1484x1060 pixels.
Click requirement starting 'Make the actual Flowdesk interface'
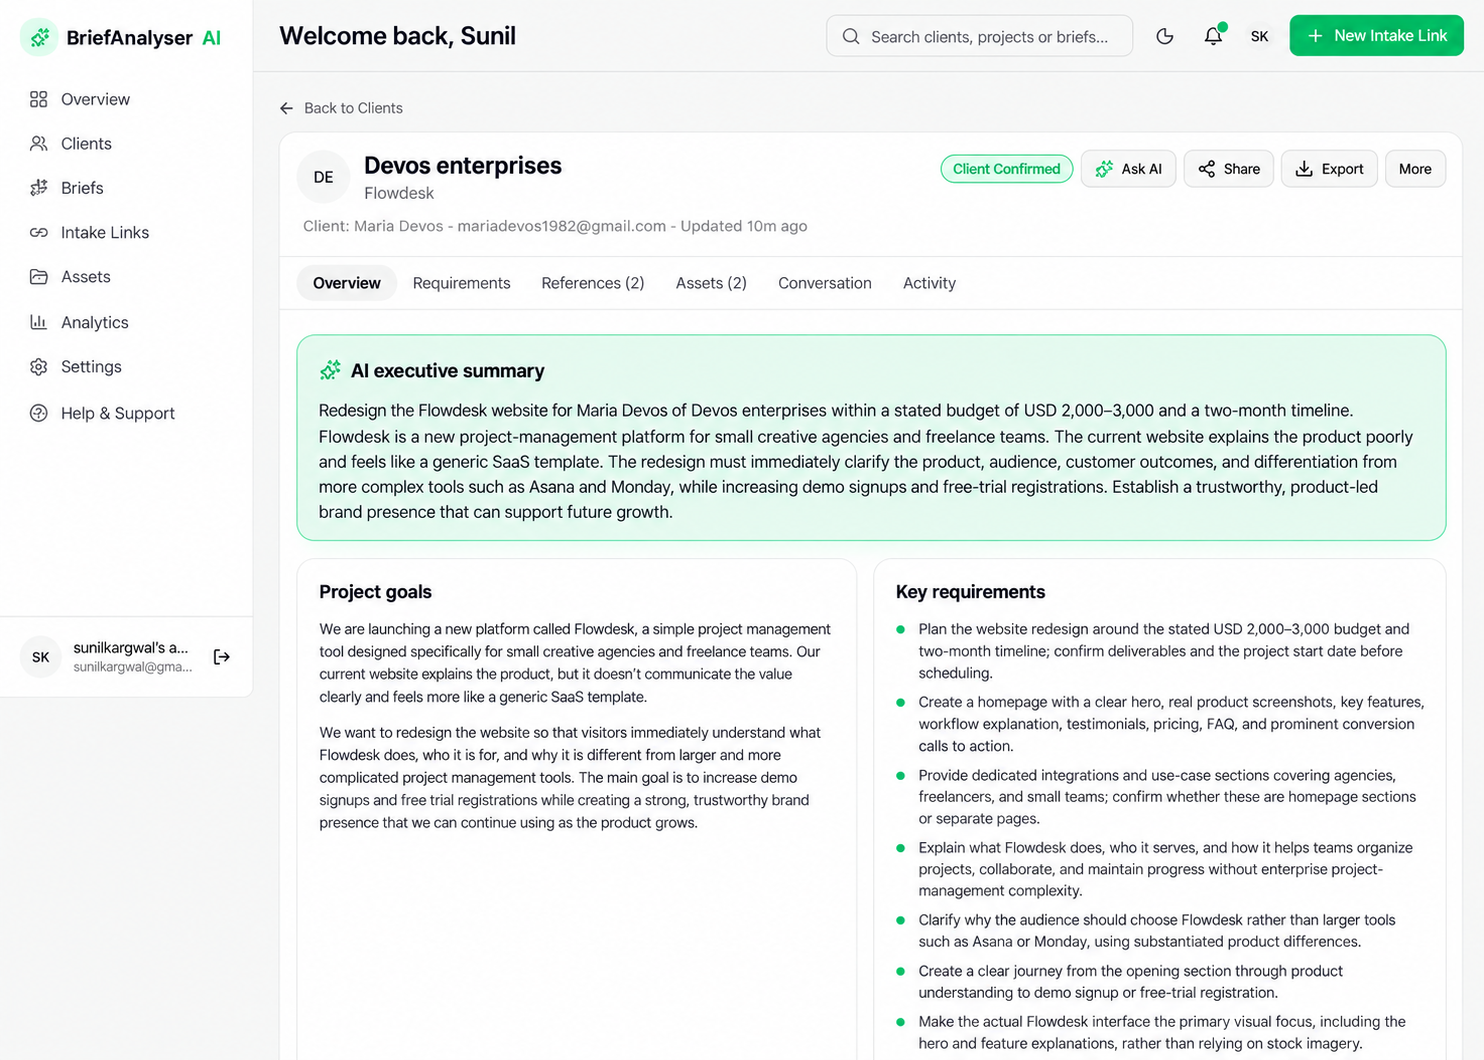click(x=1162, y=1033)
